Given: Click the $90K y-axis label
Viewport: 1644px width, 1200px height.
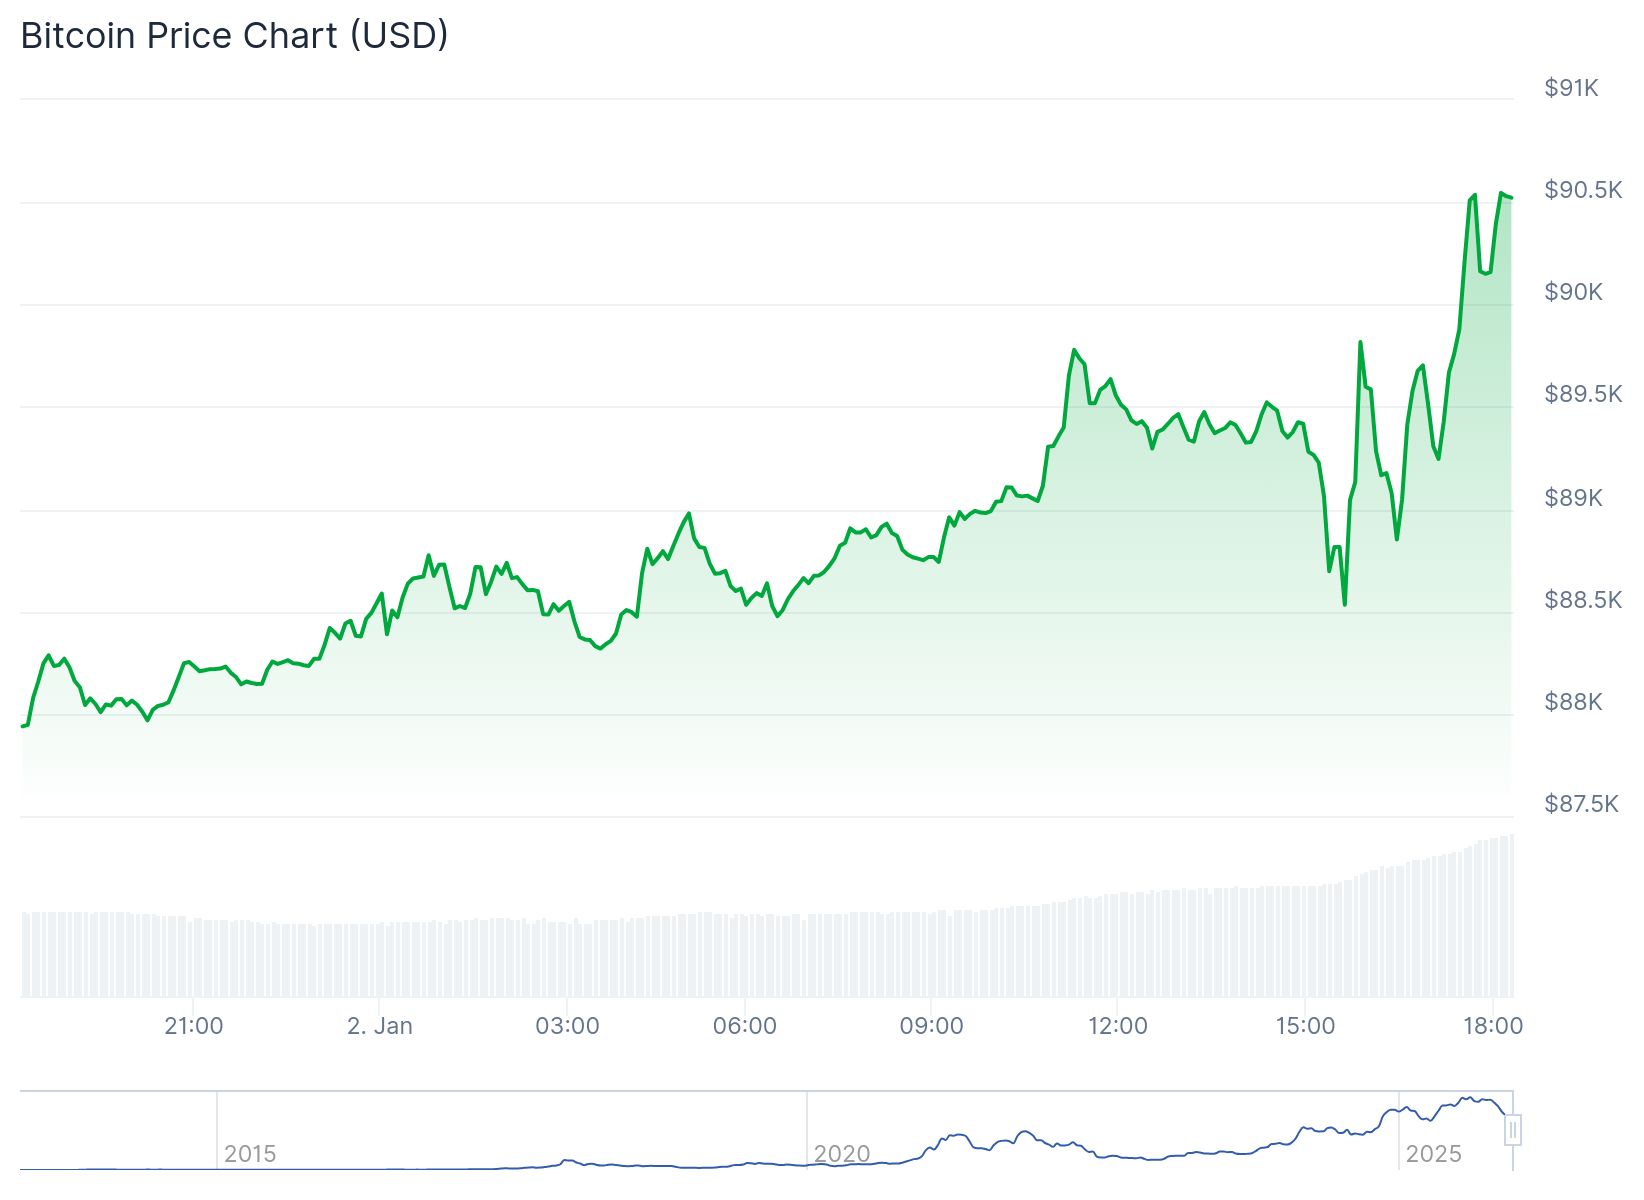Looking at the screenshot, I should pyautogui.click(x=1573, y=292).
